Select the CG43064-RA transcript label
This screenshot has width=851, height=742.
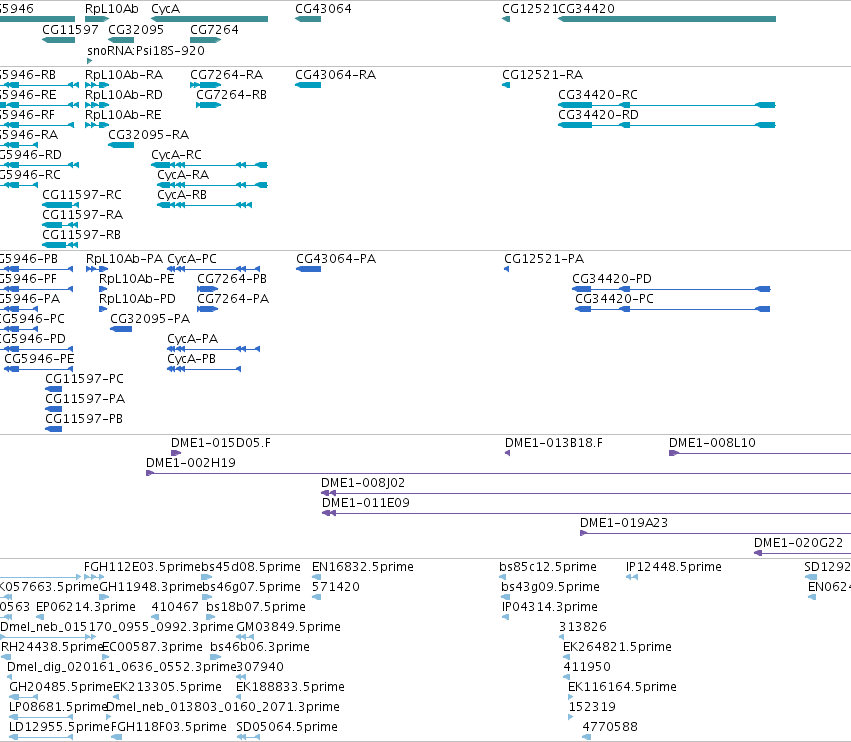(x=336, y=74)
